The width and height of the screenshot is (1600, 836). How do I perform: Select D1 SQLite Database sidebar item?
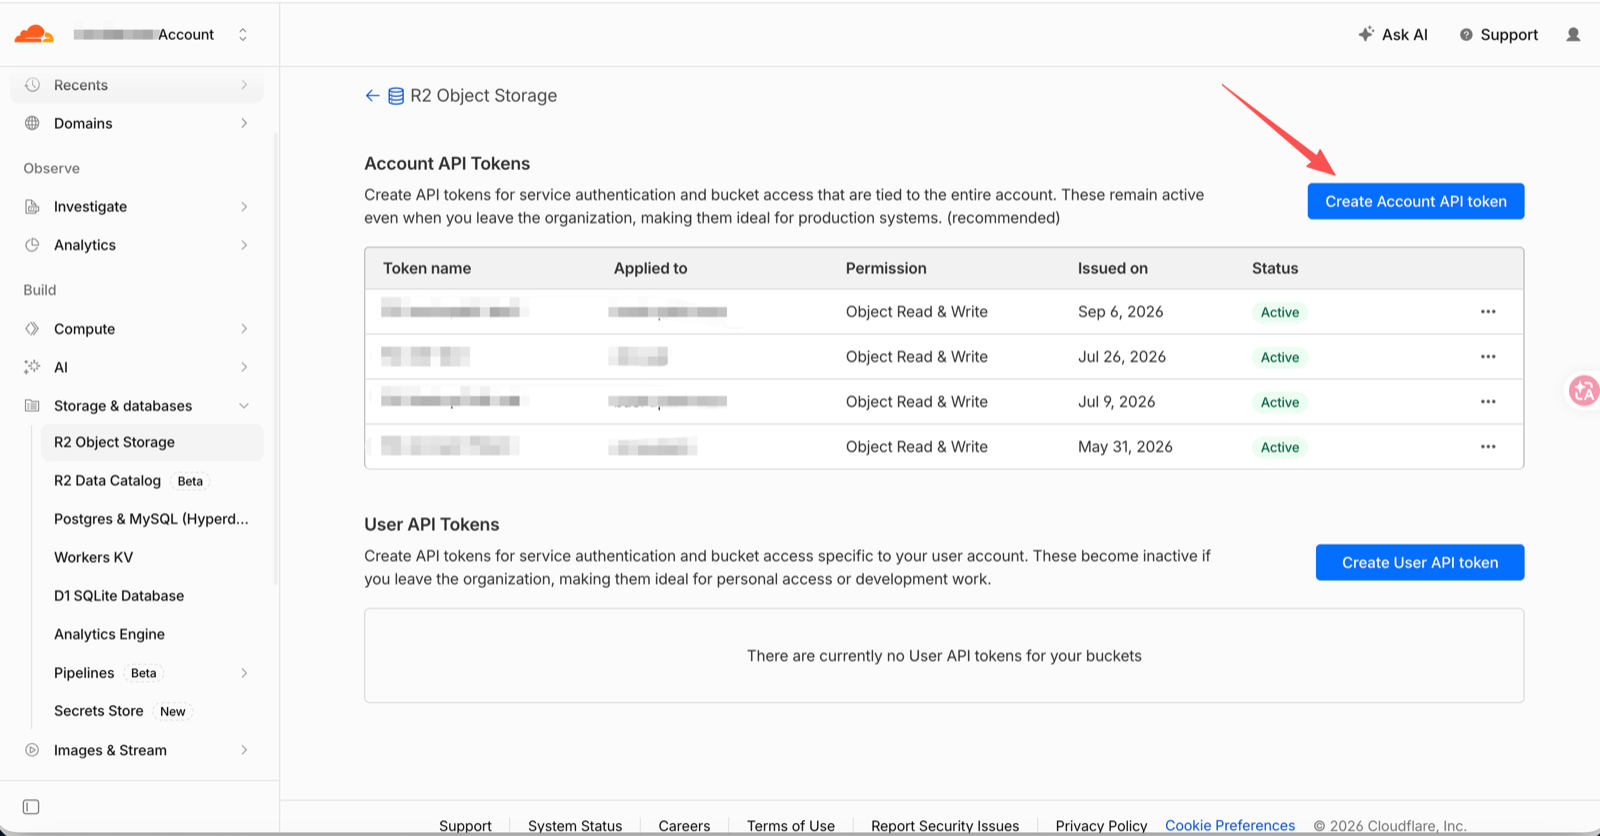pyautogui.click(x=152, y=596)
